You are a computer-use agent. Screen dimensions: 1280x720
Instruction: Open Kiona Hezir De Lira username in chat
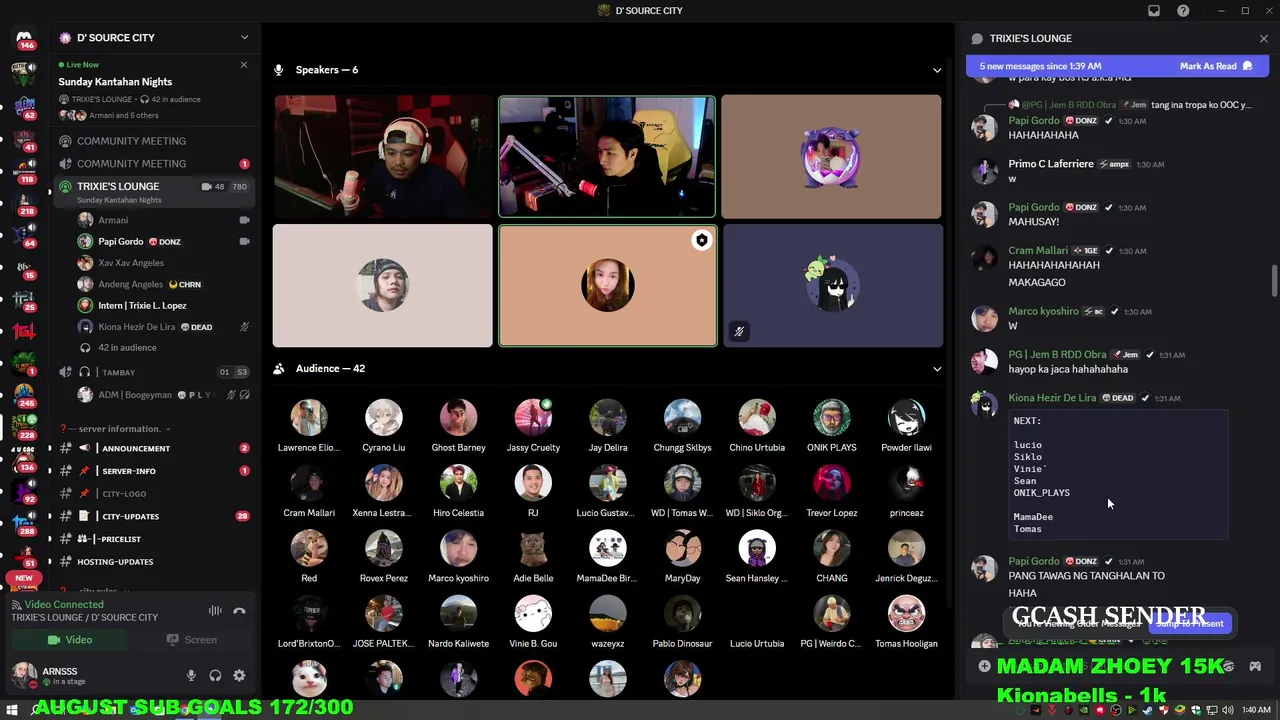point(1052,398)
